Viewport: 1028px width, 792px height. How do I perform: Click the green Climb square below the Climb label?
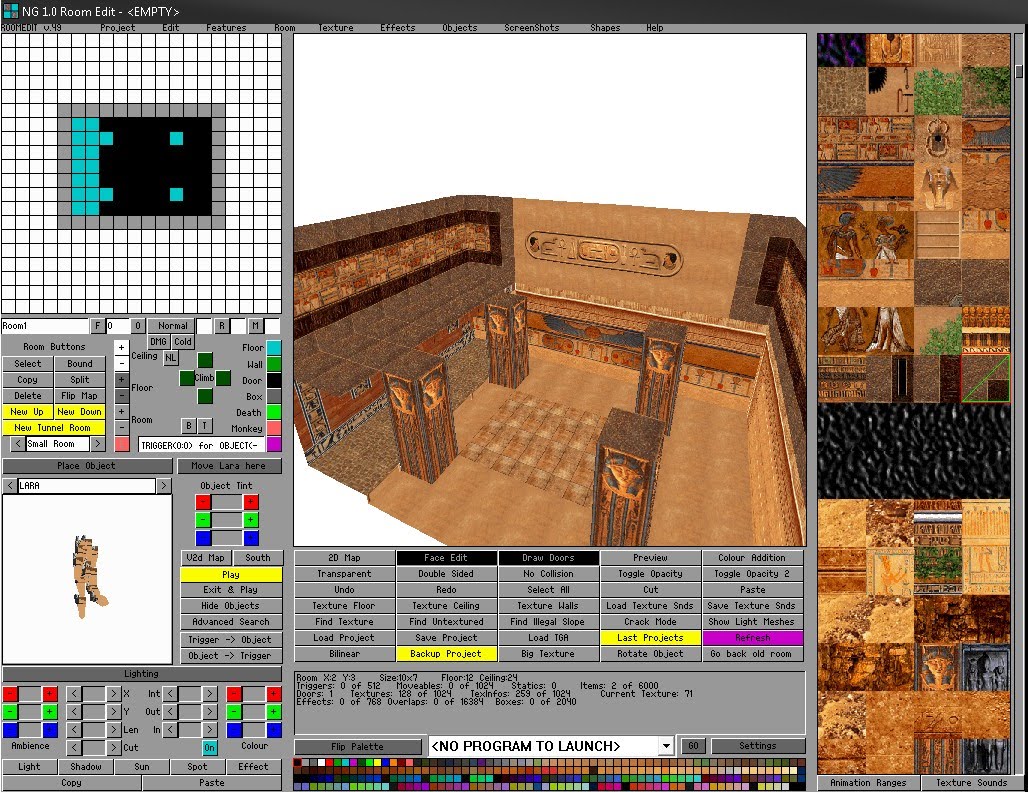click(x=205, y=396)
